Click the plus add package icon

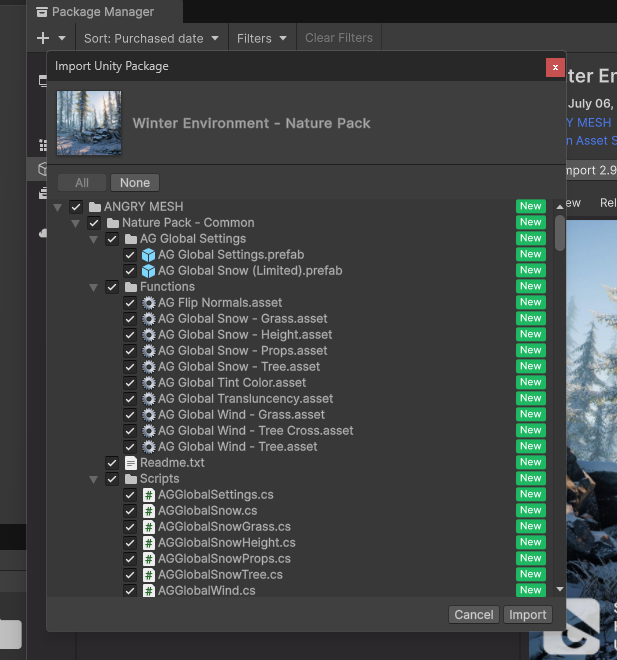pyautogui.click(x=43, y=38)
